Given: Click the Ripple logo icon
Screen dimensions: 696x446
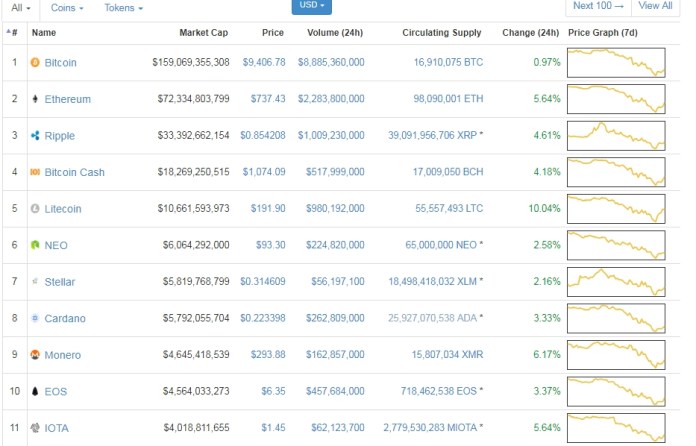Looking at the screenshot, I should (35, 136).
